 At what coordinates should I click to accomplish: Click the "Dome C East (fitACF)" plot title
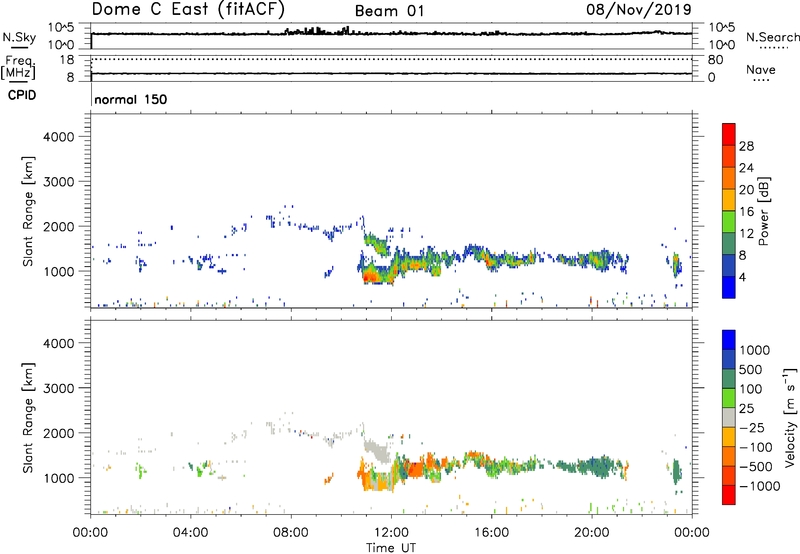188,9
